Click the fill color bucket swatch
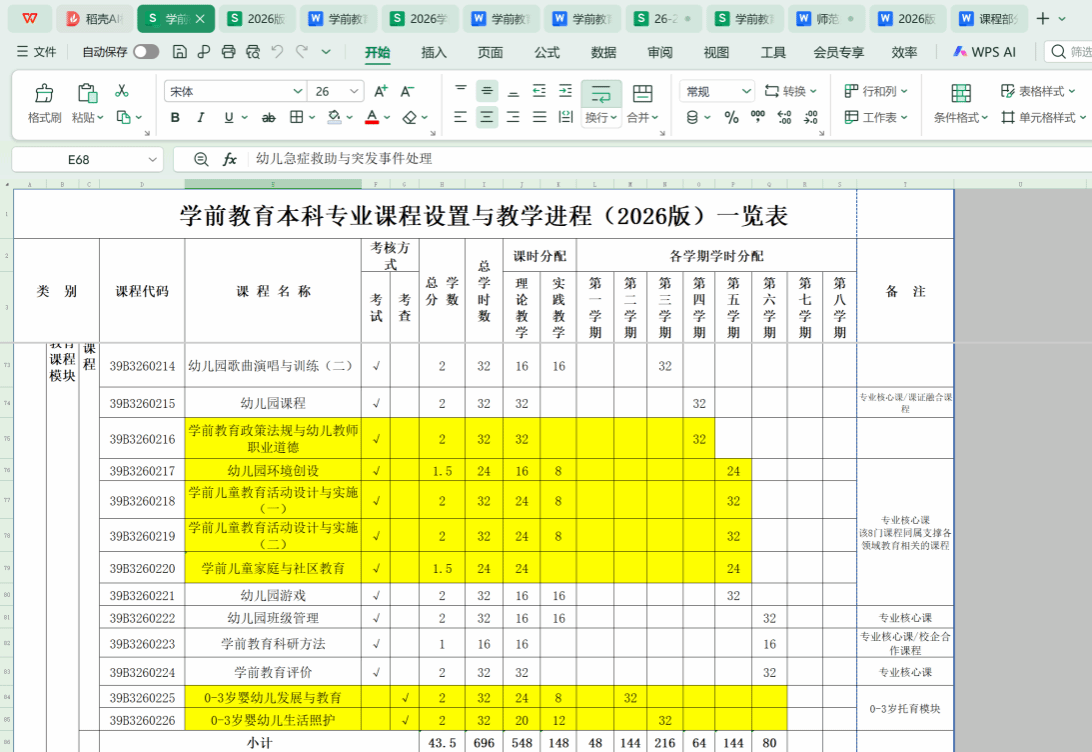This screenshot has height=752, width=1092. [335, 117]
